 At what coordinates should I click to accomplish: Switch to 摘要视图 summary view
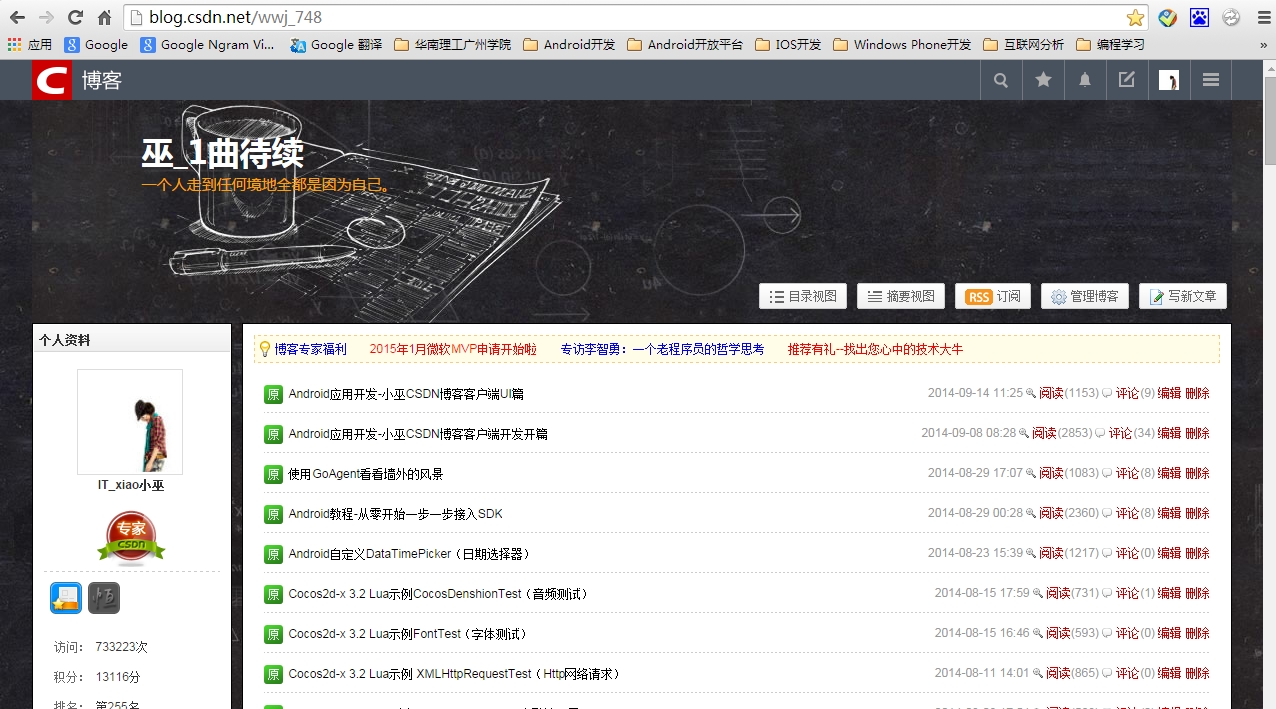901,296
